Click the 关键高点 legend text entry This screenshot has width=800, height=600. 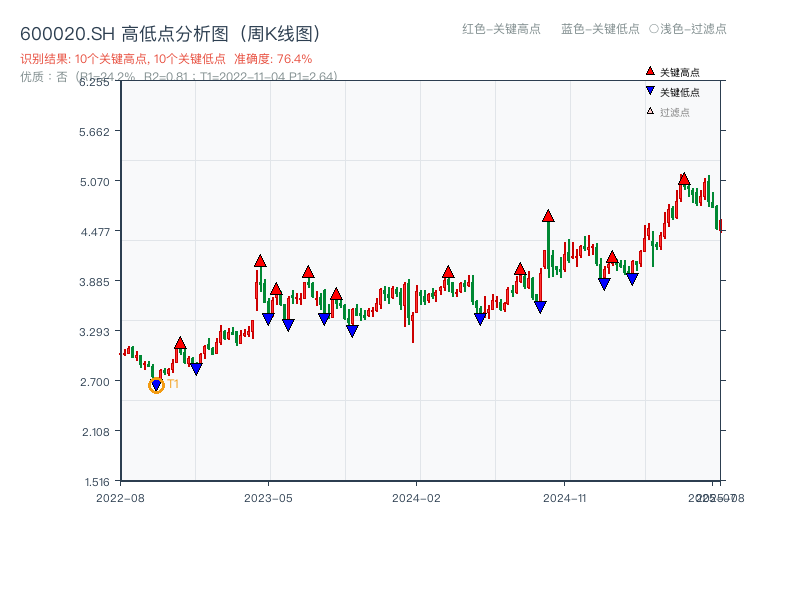pyautogui.click(x=680, y=72)
